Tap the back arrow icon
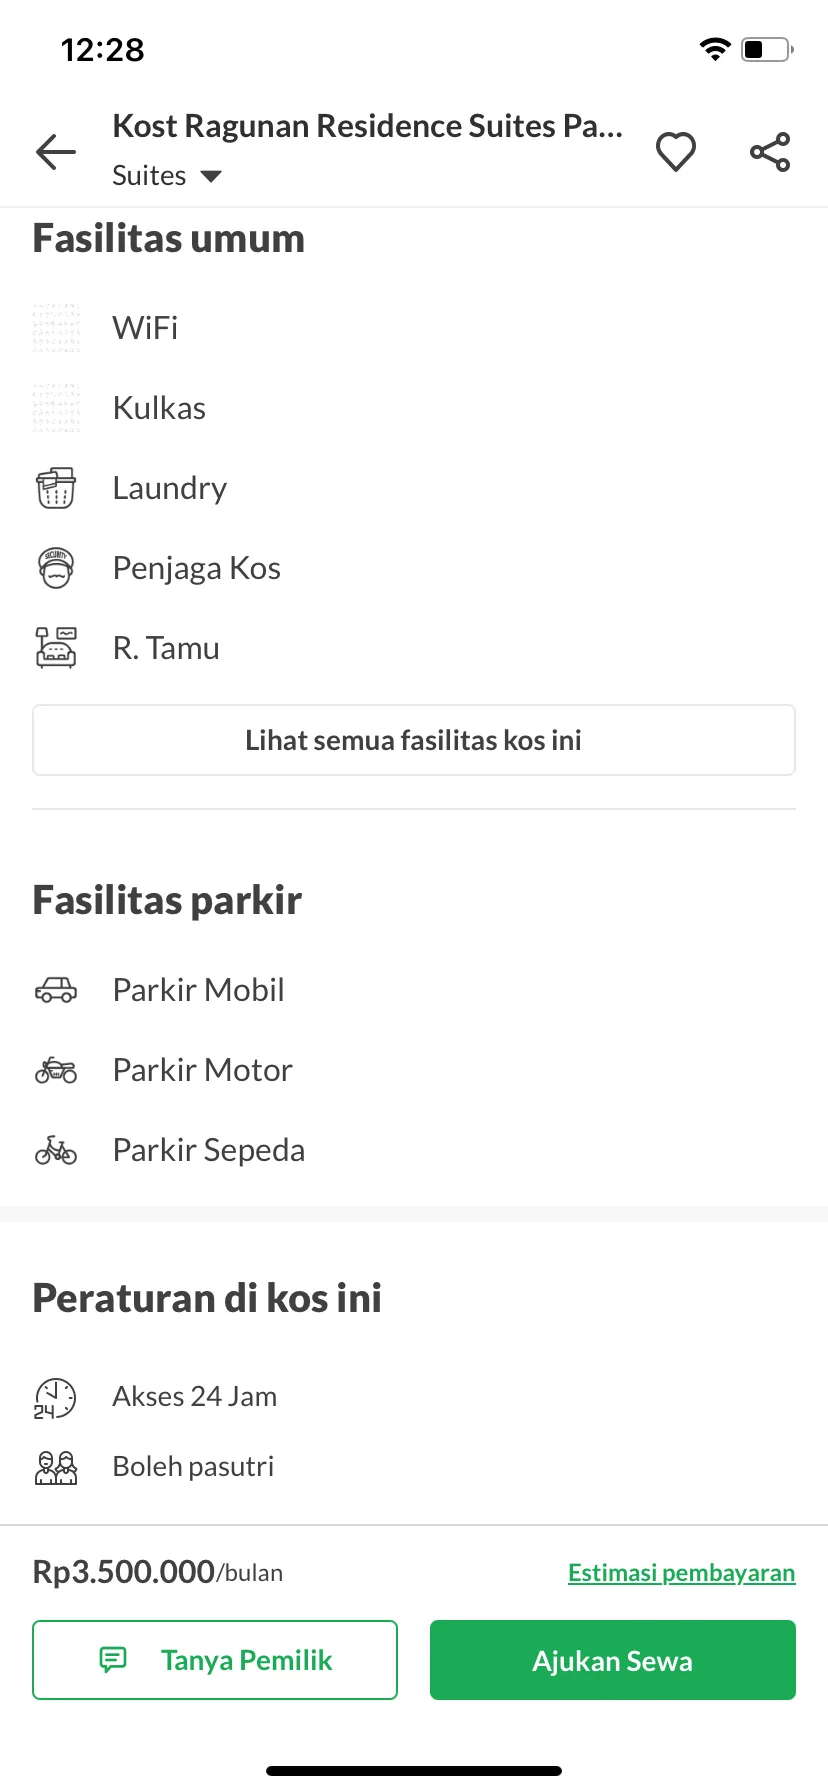The height and width of the screenshot is (1792, 828). click(56, 152)
